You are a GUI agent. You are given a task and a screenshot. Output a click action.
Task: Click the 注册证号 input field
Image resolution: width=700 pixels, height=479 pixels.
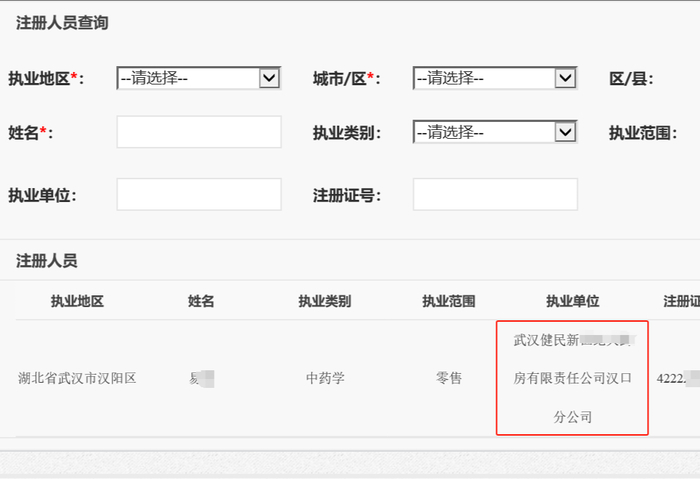tap(496, 194)
